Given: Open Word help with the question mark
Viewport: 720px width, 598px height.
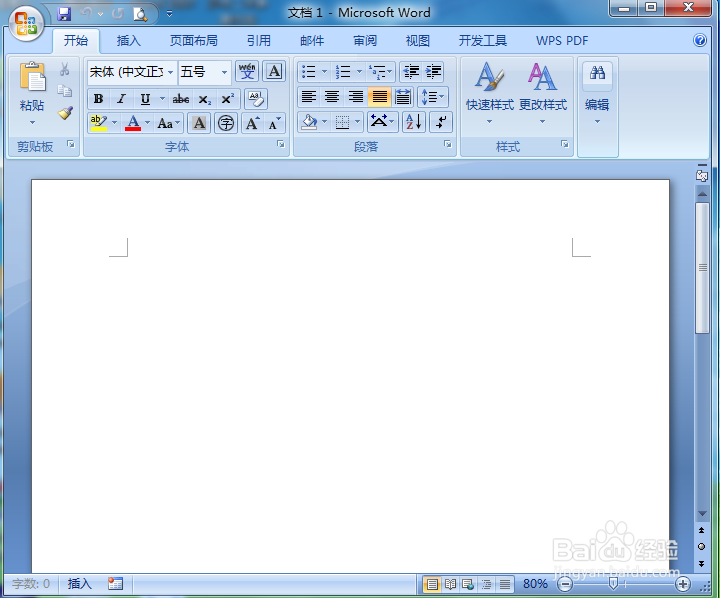Looking at the screenshot, I should (700, 40).
